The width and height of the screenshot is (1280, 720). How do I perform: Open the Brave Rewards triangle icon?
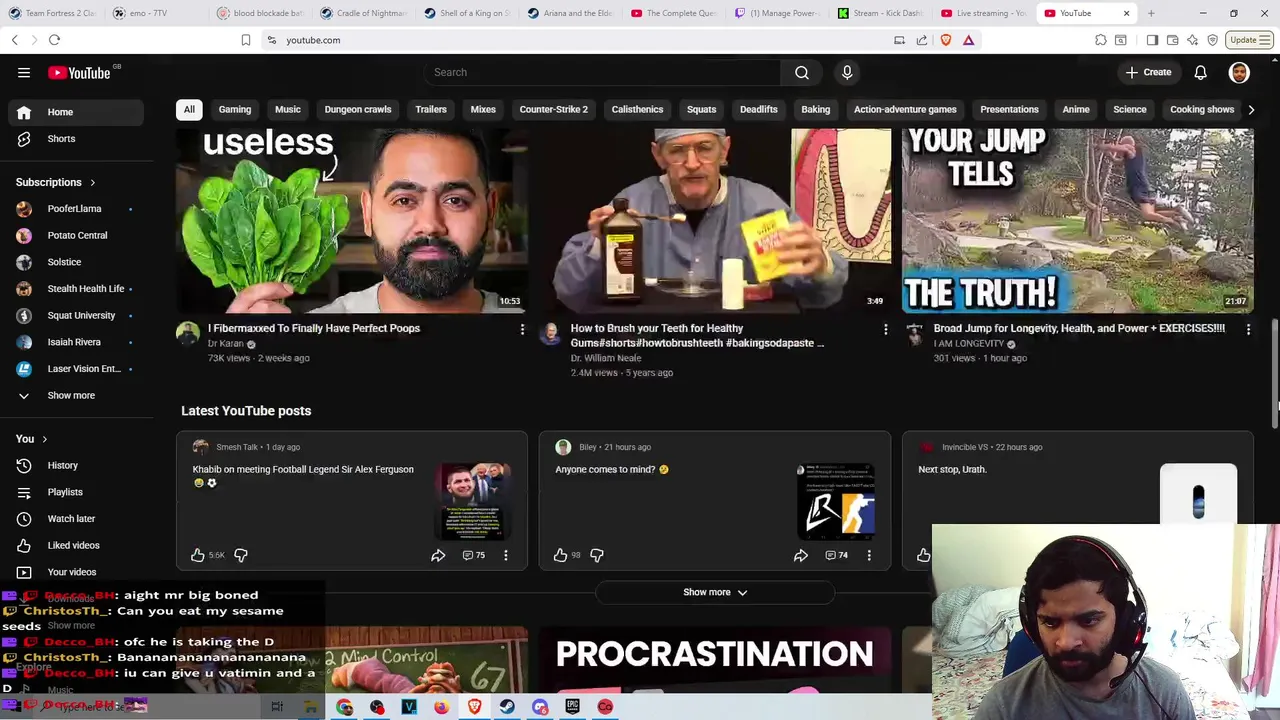point(969,40)
